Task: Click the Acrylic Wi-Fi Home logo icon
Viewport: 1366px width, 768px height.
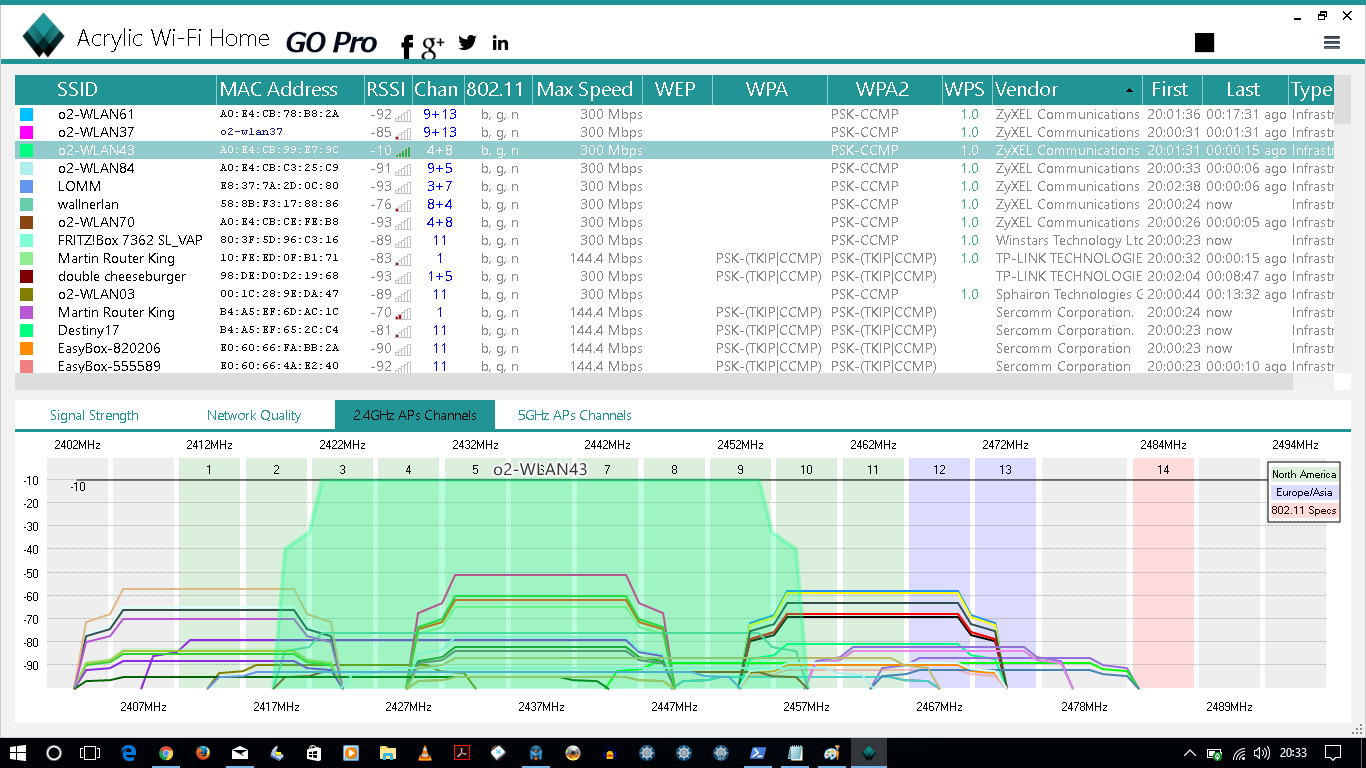Action: pyautogui.click(x=44, y=35)
